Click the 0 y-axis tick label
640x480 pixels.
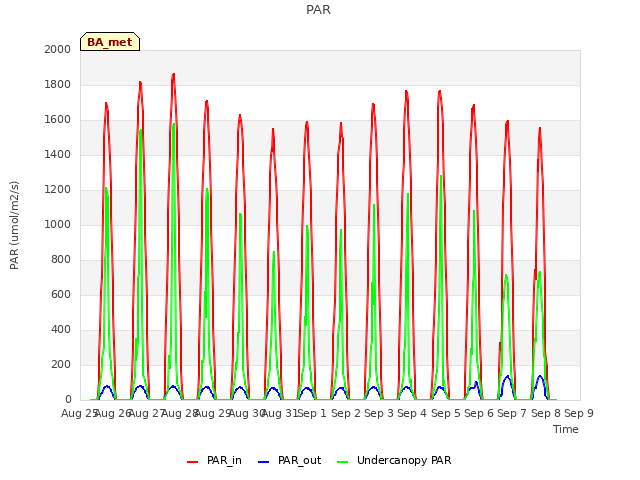coord(68,400)
